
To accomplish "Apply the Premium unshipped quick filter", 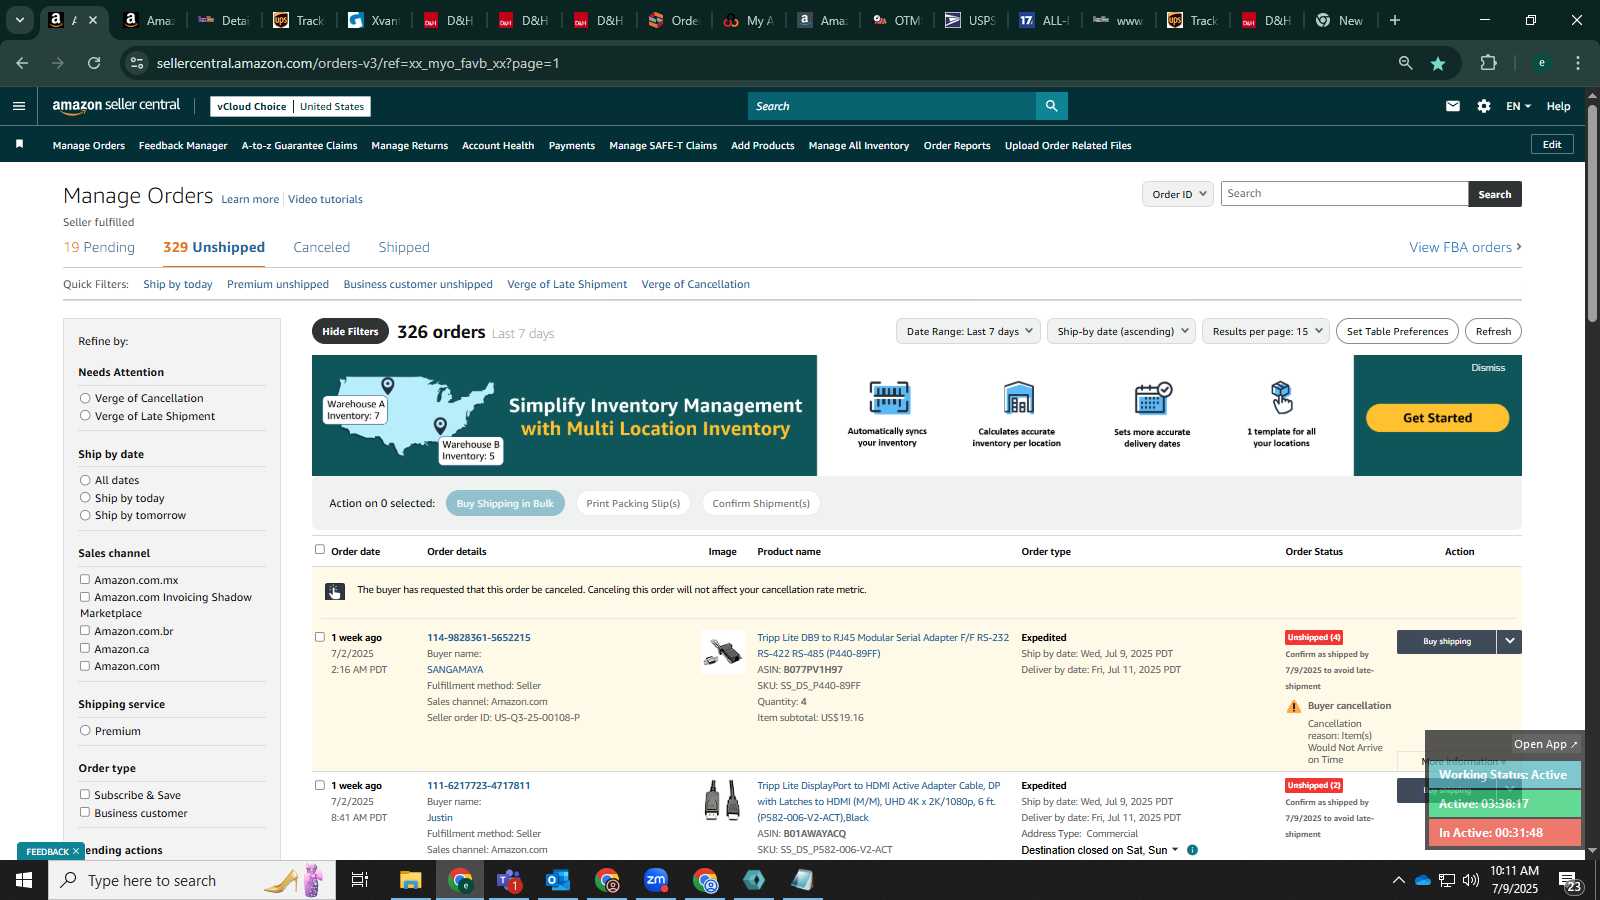I will 278,284.
